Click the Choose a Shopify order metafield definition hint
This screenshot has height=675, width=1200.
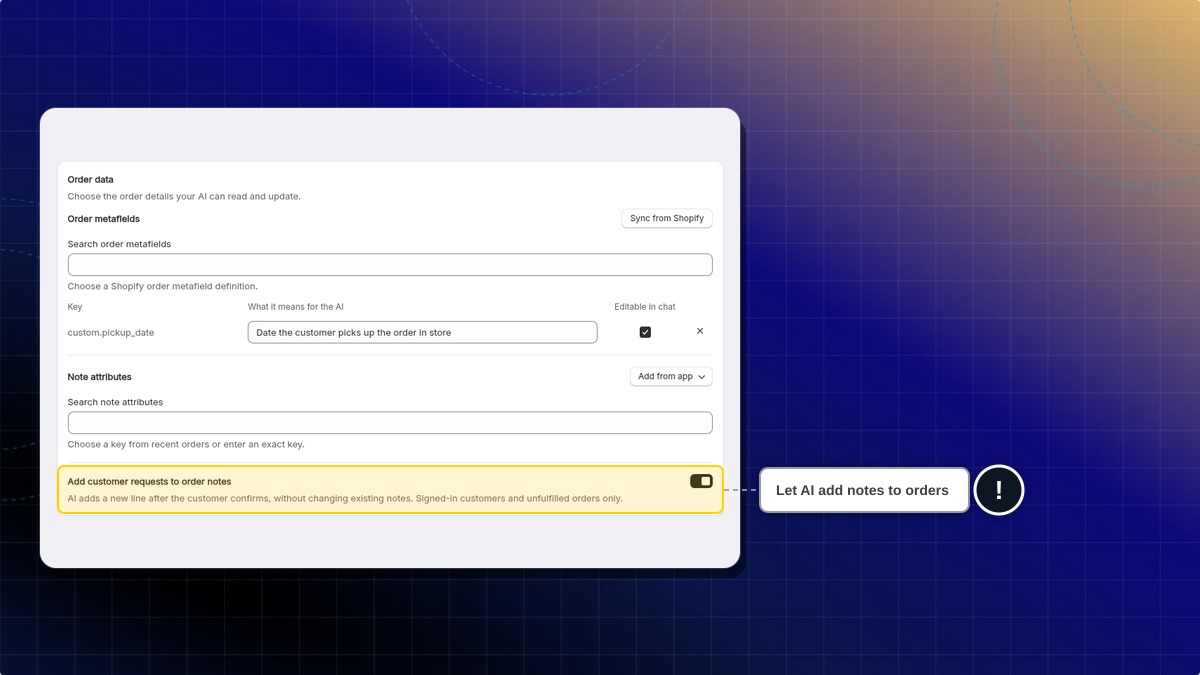coord(163,286)
